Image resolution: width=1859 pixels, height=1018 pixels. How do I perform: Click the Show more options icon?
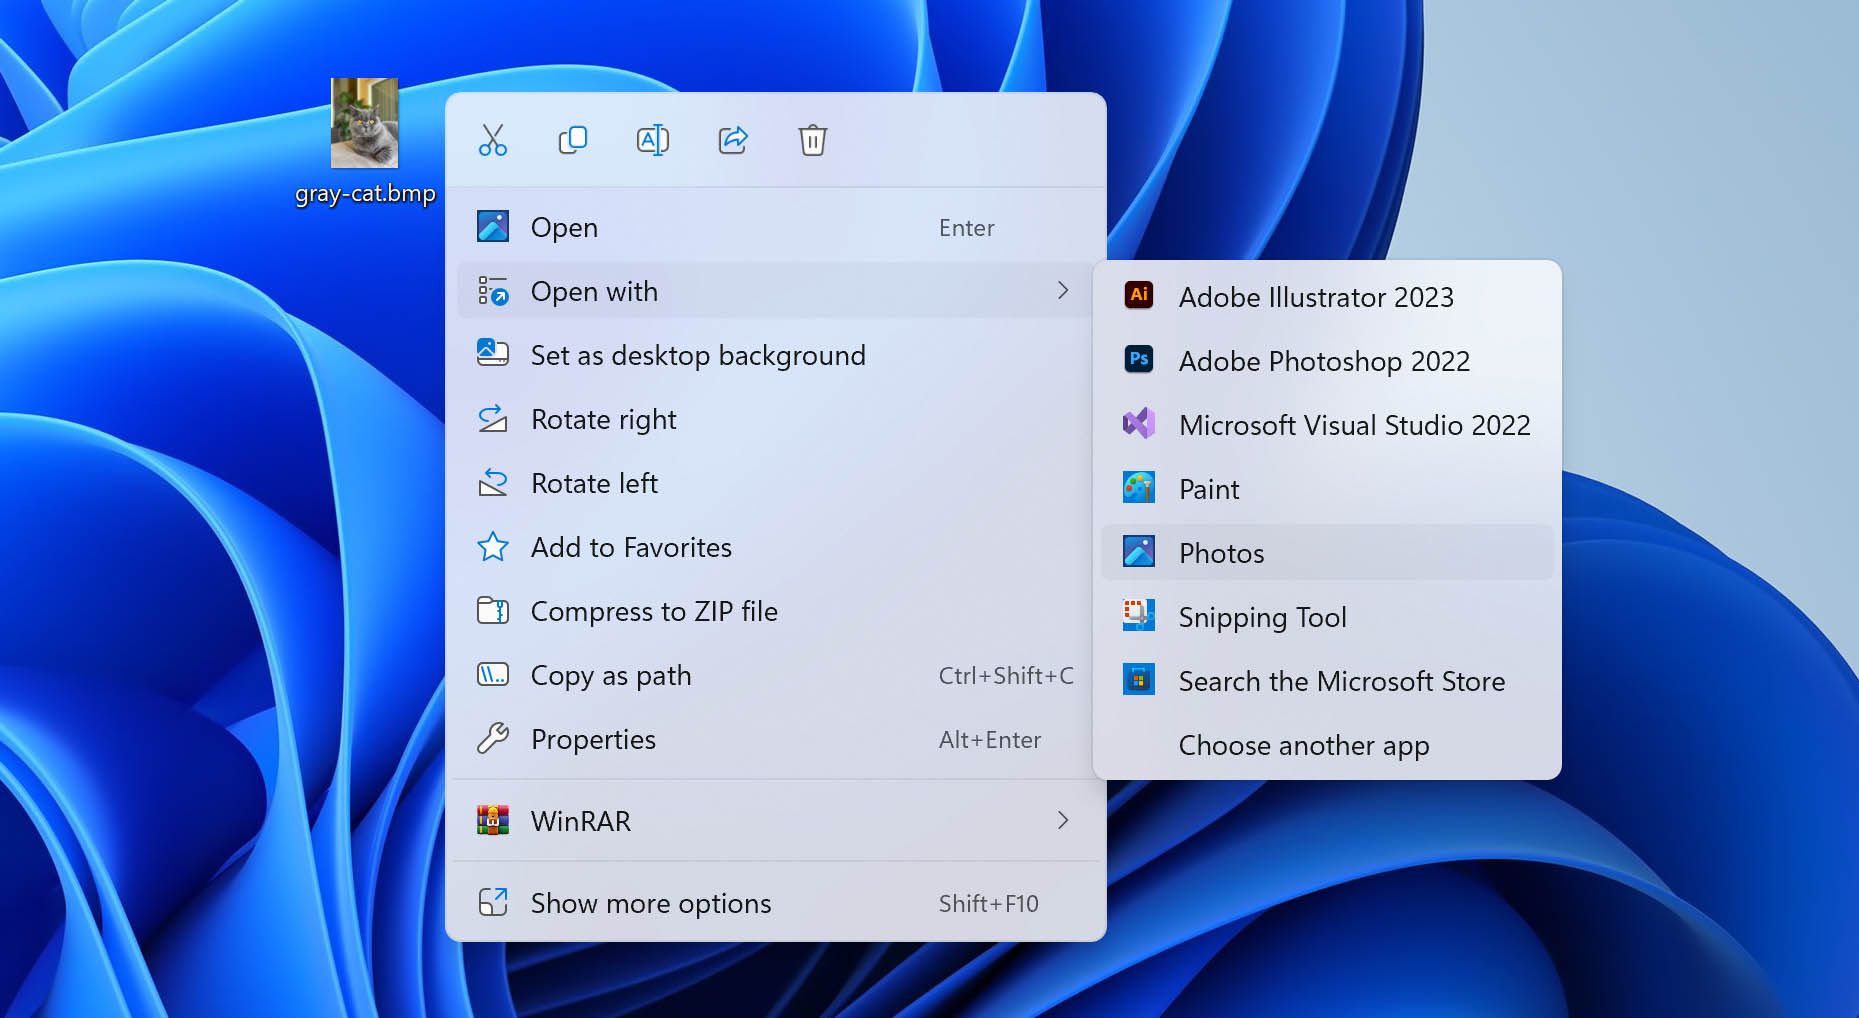pyautogui.click(x=493, y=903)
